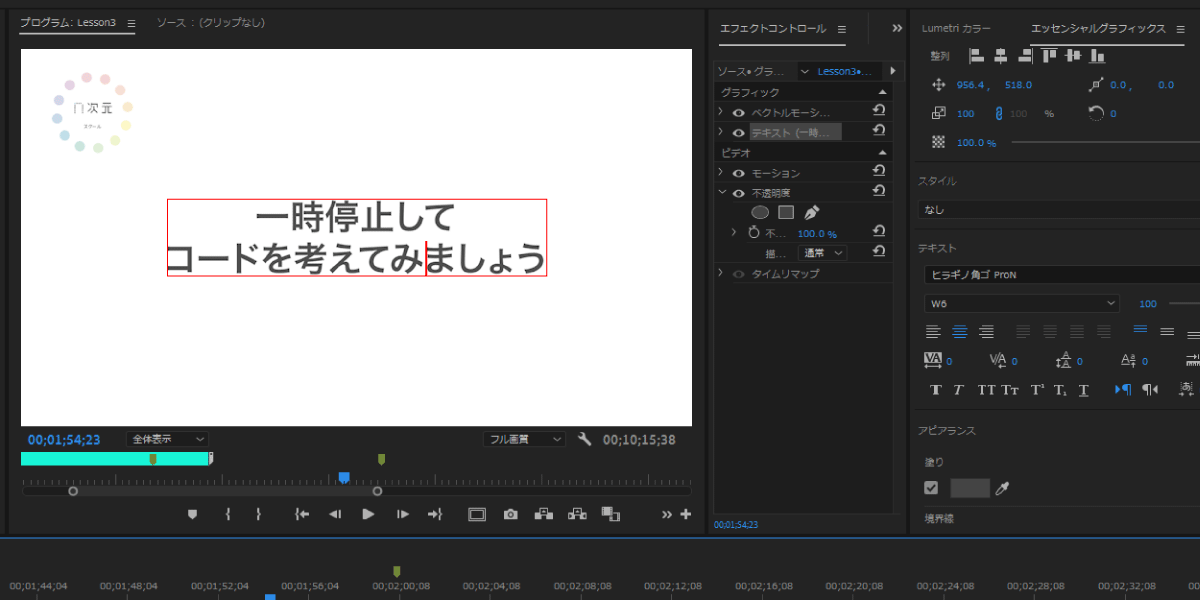Toggle the 塗り fill checkbox
This screenshot has height=600, width=1200.
[932, 488]
